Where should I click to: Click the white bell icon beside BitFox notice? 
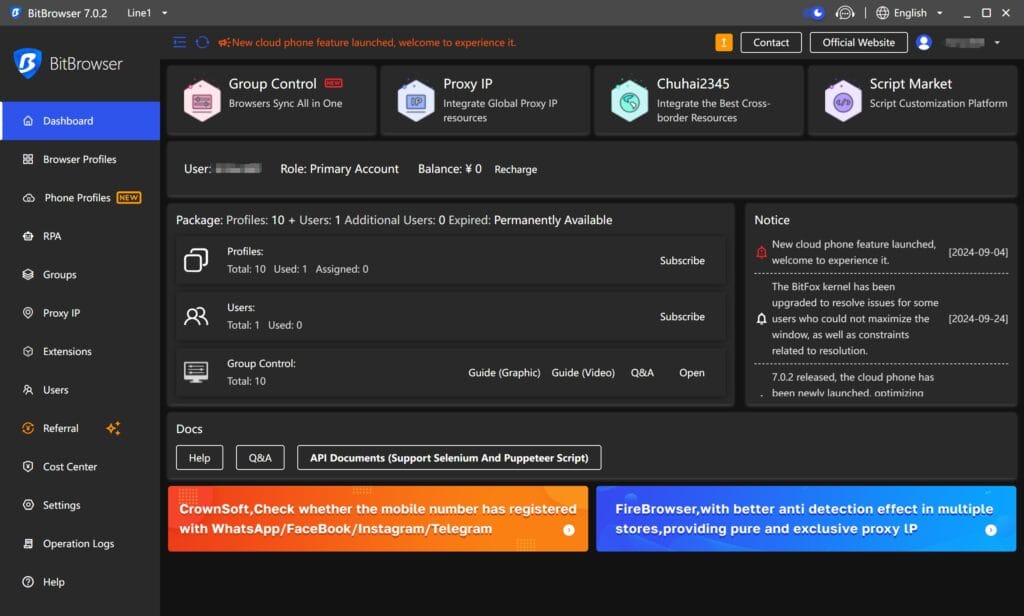(x=761, y=319)
